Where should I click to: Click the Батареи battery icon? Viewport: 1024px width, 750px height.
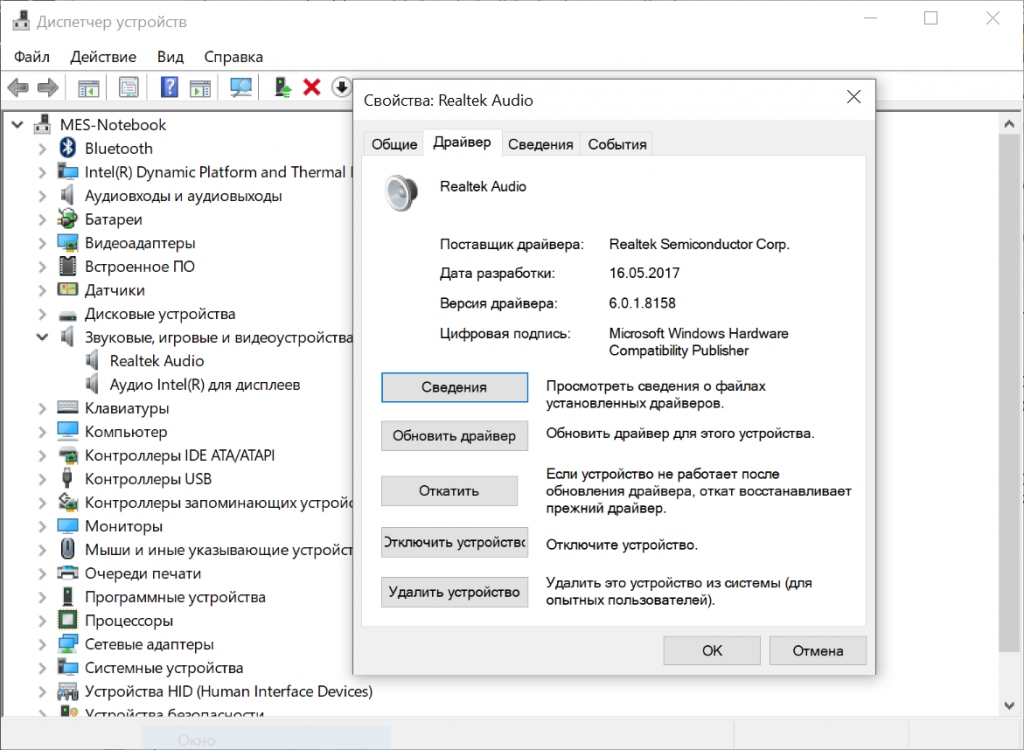[x=67, y=219]
